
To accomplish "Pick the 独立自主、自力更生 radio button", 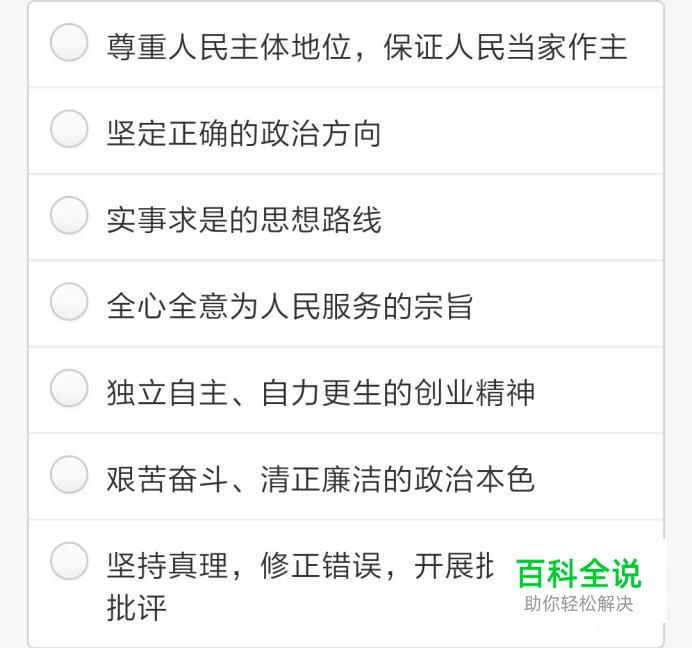I will click(69, 389).
